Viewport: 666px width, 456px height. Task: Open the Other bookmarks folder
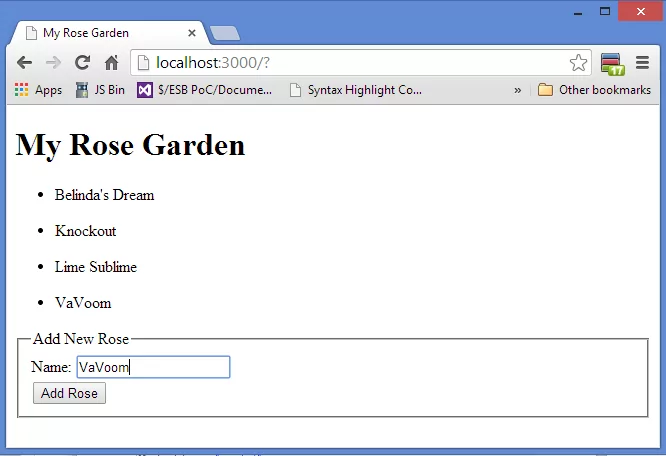point(594,90)
